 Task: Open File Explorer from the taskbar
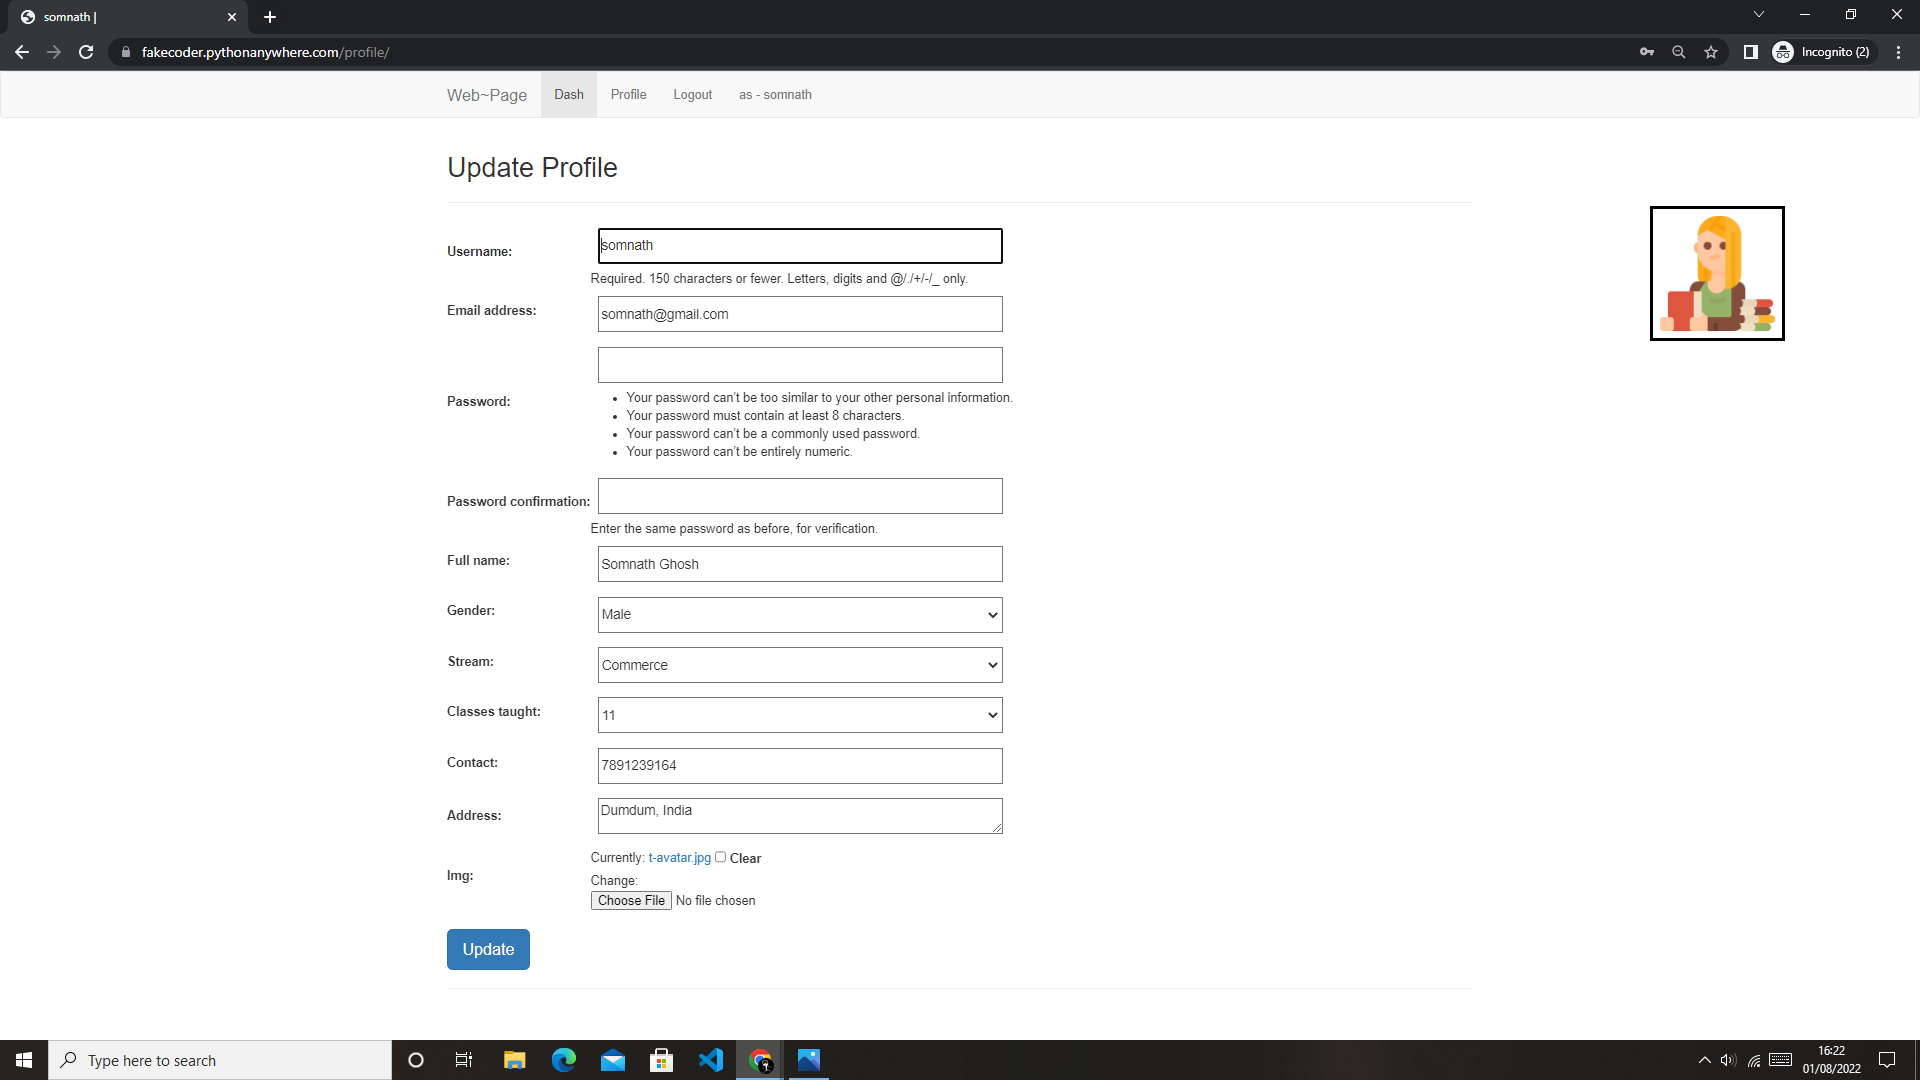click(514, 1060)
